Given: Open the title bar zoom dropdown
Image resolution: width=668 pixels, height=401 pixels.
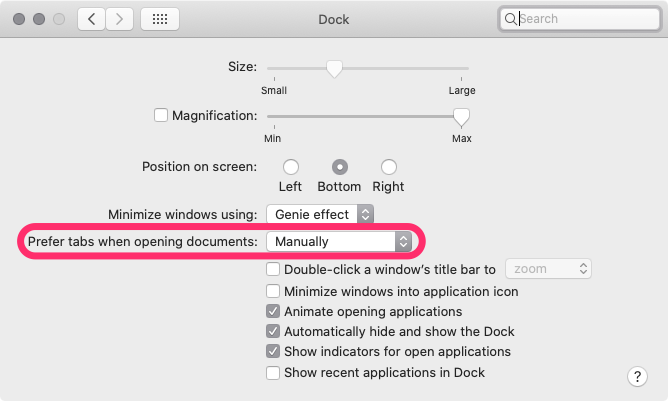Looking at the screenshot, I should 549,269.
